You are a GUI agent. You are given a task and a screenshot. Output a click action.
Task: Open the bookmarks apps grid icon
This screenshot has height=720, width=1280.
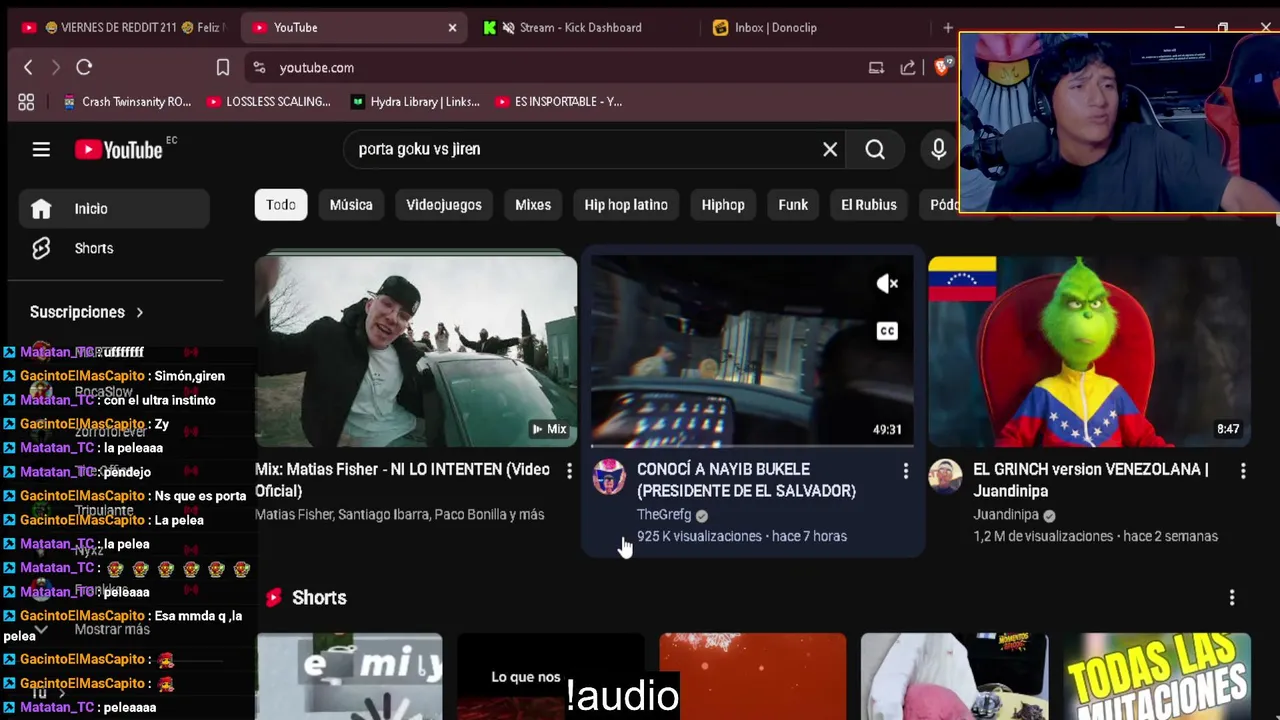coord(26,101)
